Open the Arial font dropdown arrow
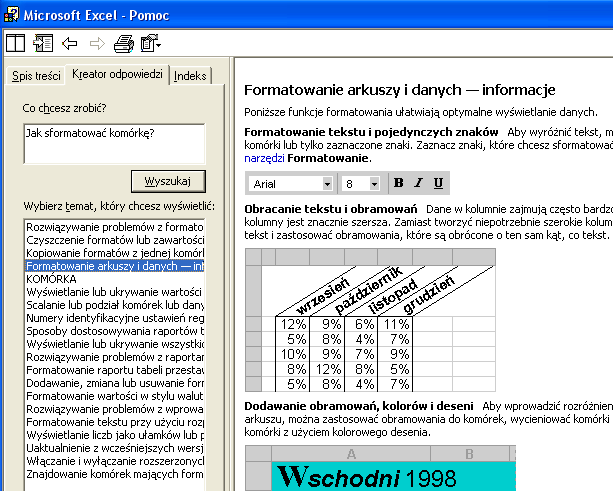Image resolution: width=613 pixels, height=491 pixels. [327, 183]
